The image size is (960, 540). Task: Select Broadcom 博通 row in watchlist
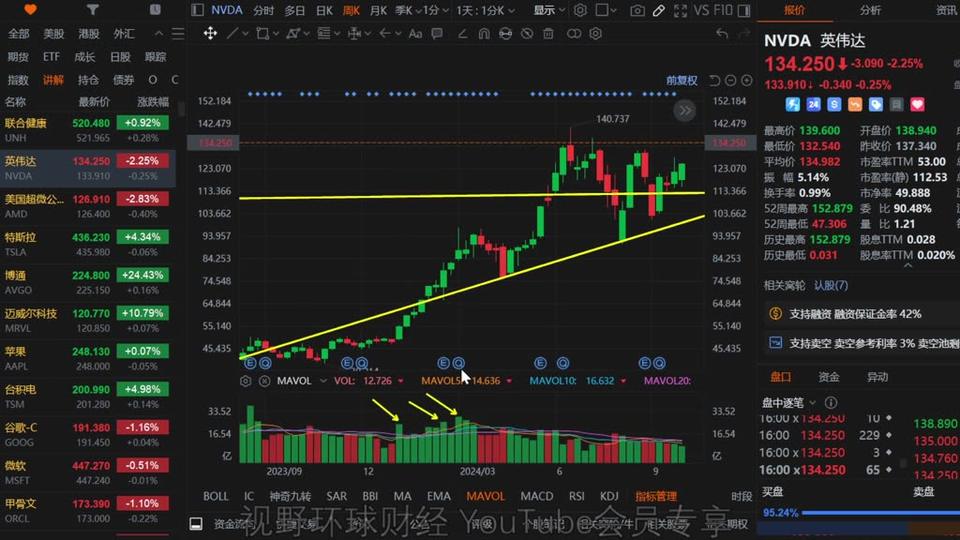(88, 282)
